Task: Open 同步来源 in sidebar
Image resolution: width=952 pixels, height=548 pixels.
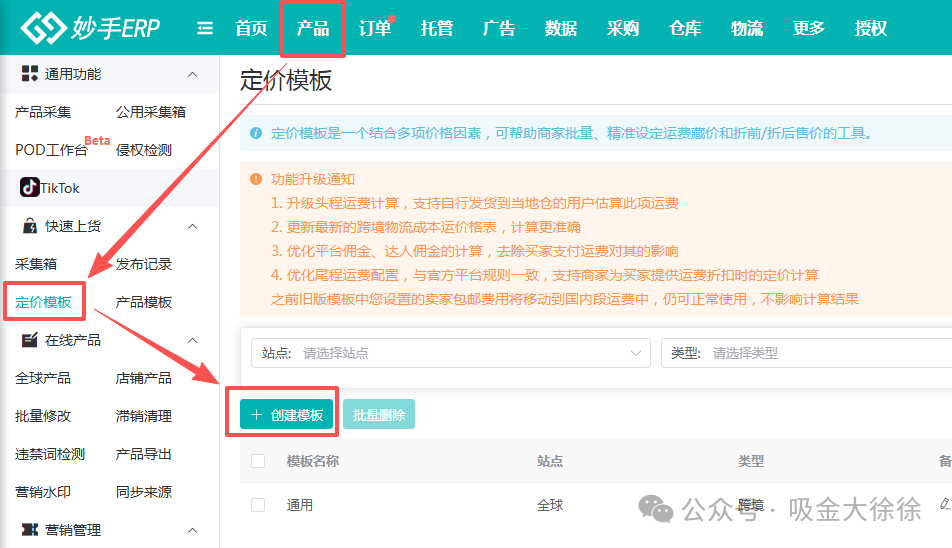Action: coord(144,492)
